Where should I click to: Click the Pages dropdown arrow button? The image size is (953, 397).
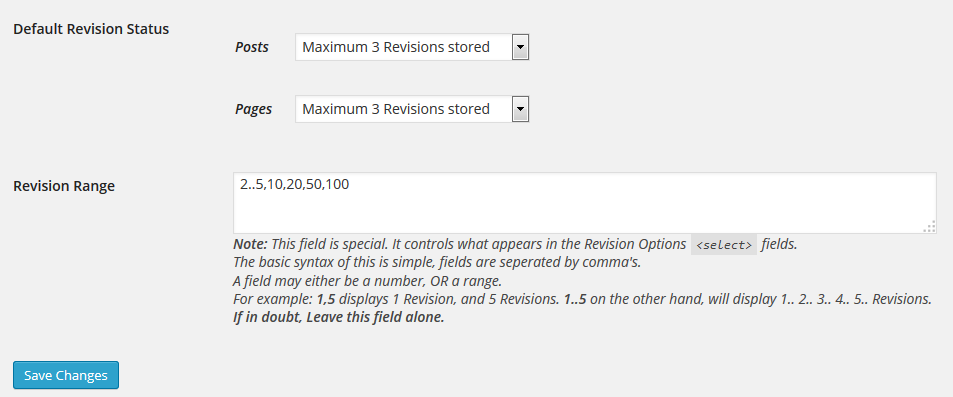520,109
